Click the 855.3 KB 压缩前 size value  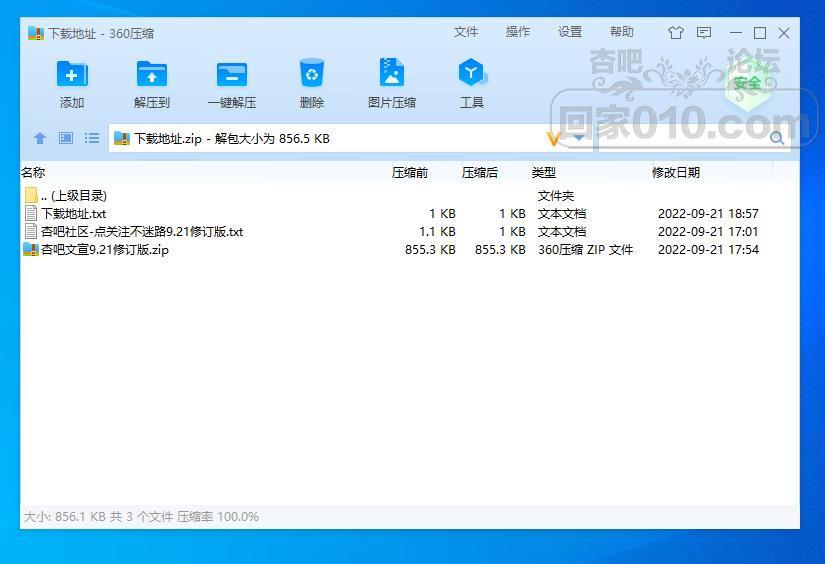pyautogui.click(x=430, y=249)
